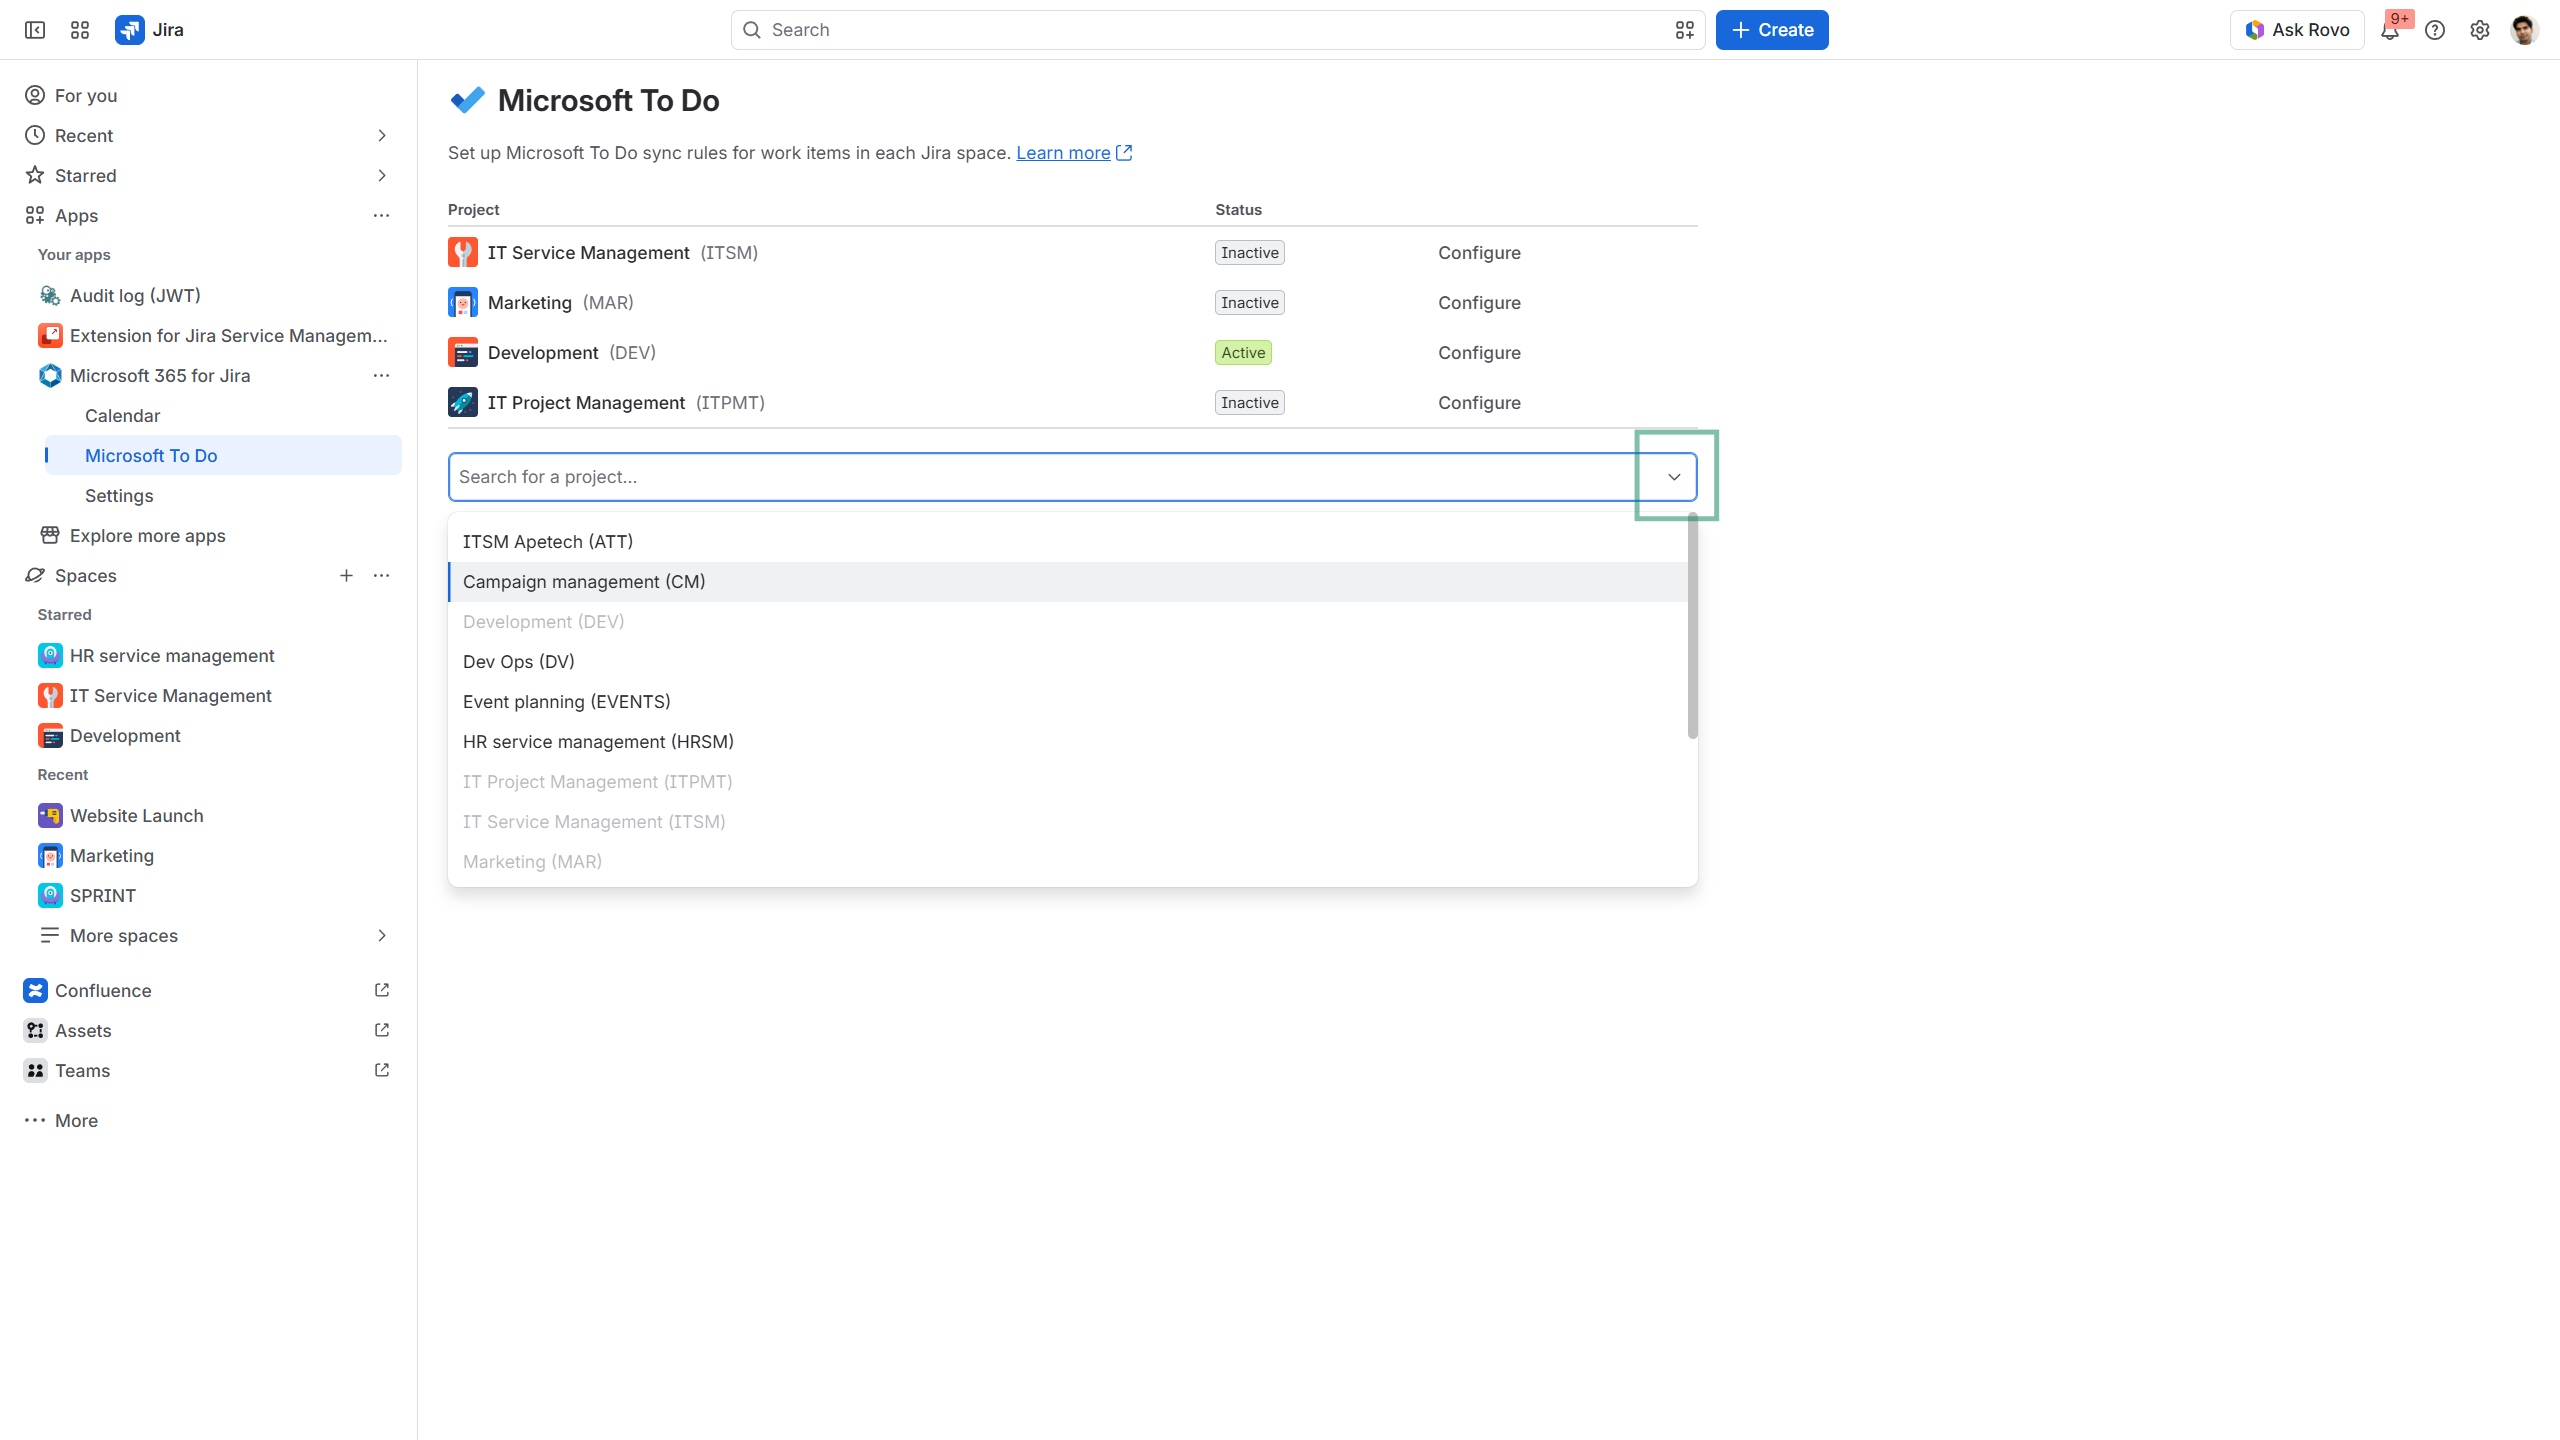Open the IT Service Management starred space

click(x=215, y=695)
